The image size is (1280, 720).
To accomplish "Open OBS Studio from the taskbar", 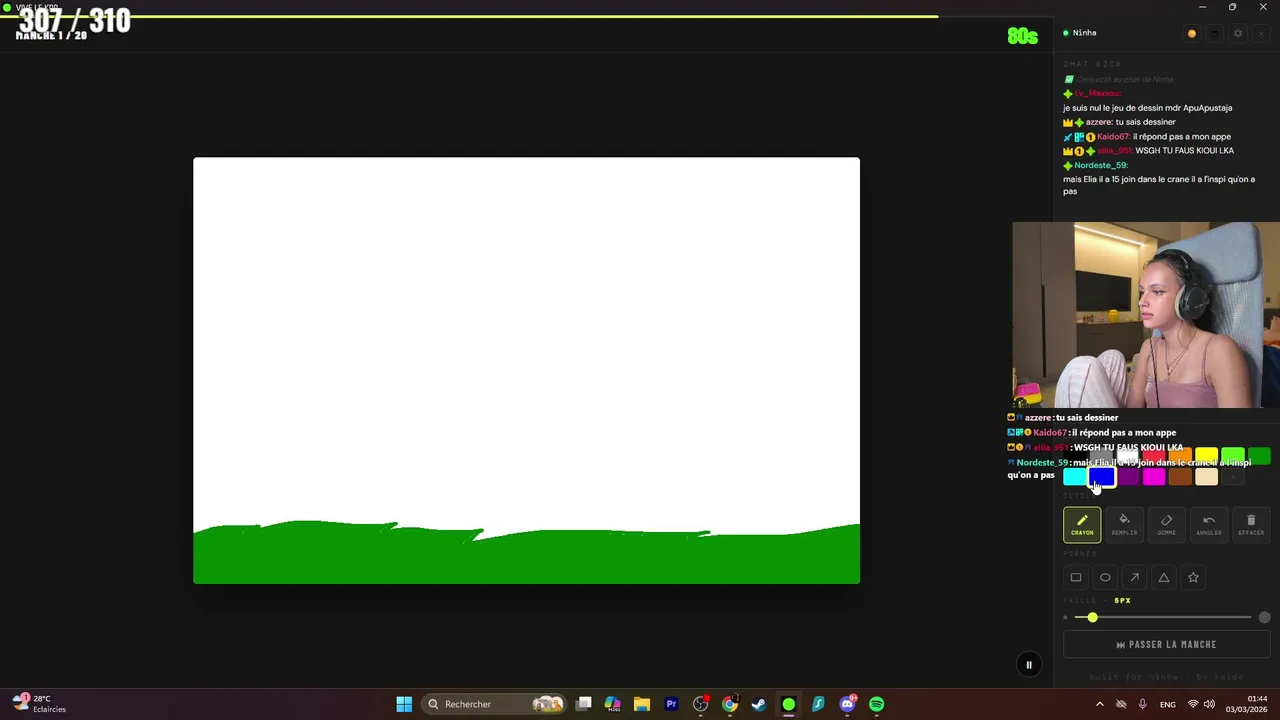I will point(700,704).
